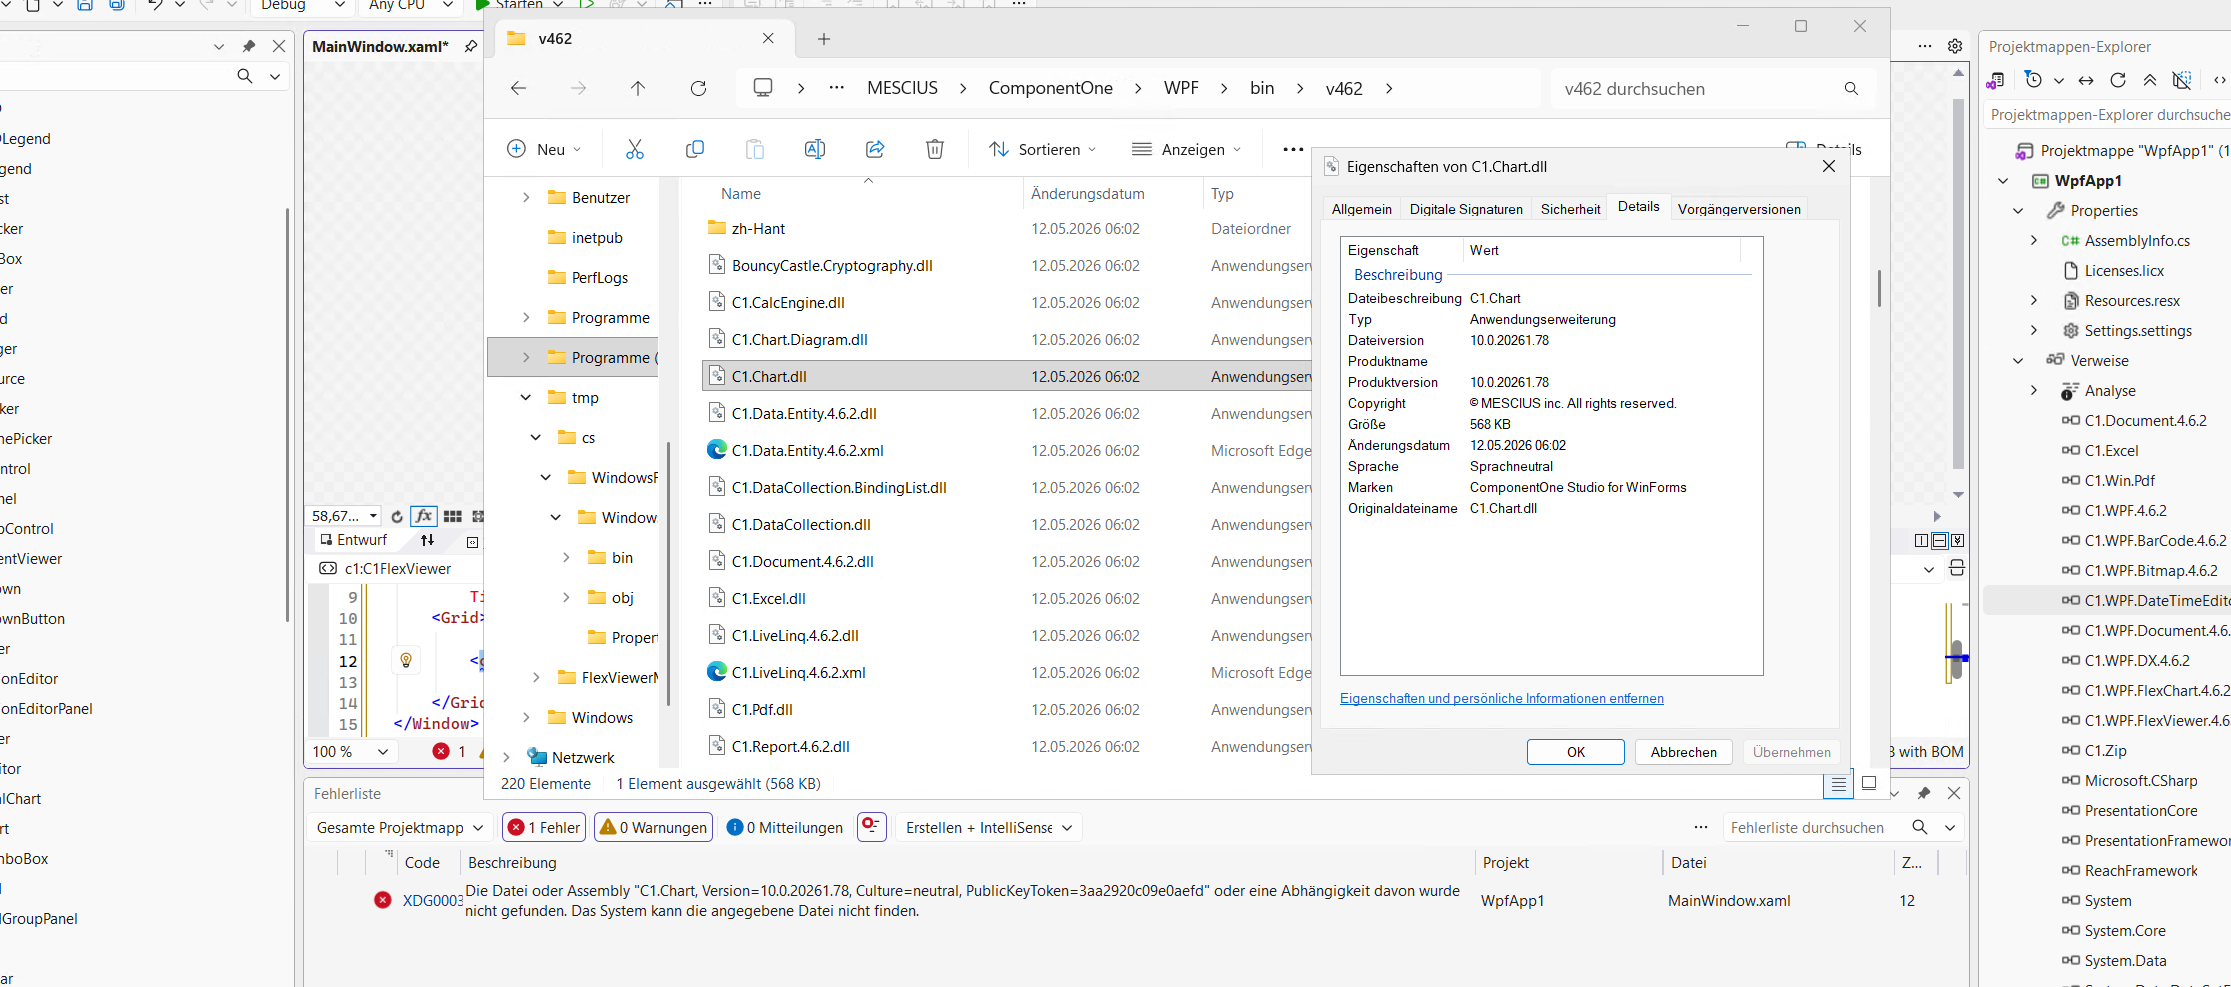Expand the Benutzer folder in the navigation tree
The height and width of the screenshot is (987, 2231).
point(526,198)
